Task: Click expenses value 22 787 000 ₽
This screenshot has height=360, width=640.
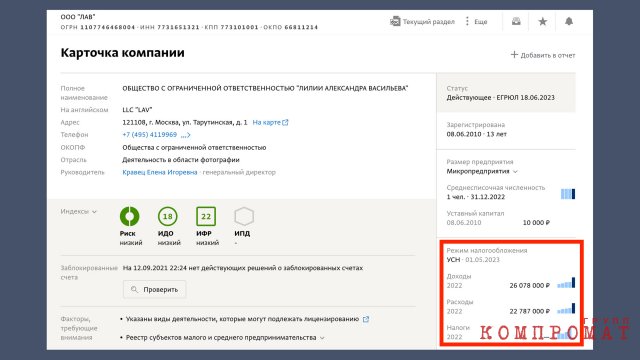Action: [529, 311]
